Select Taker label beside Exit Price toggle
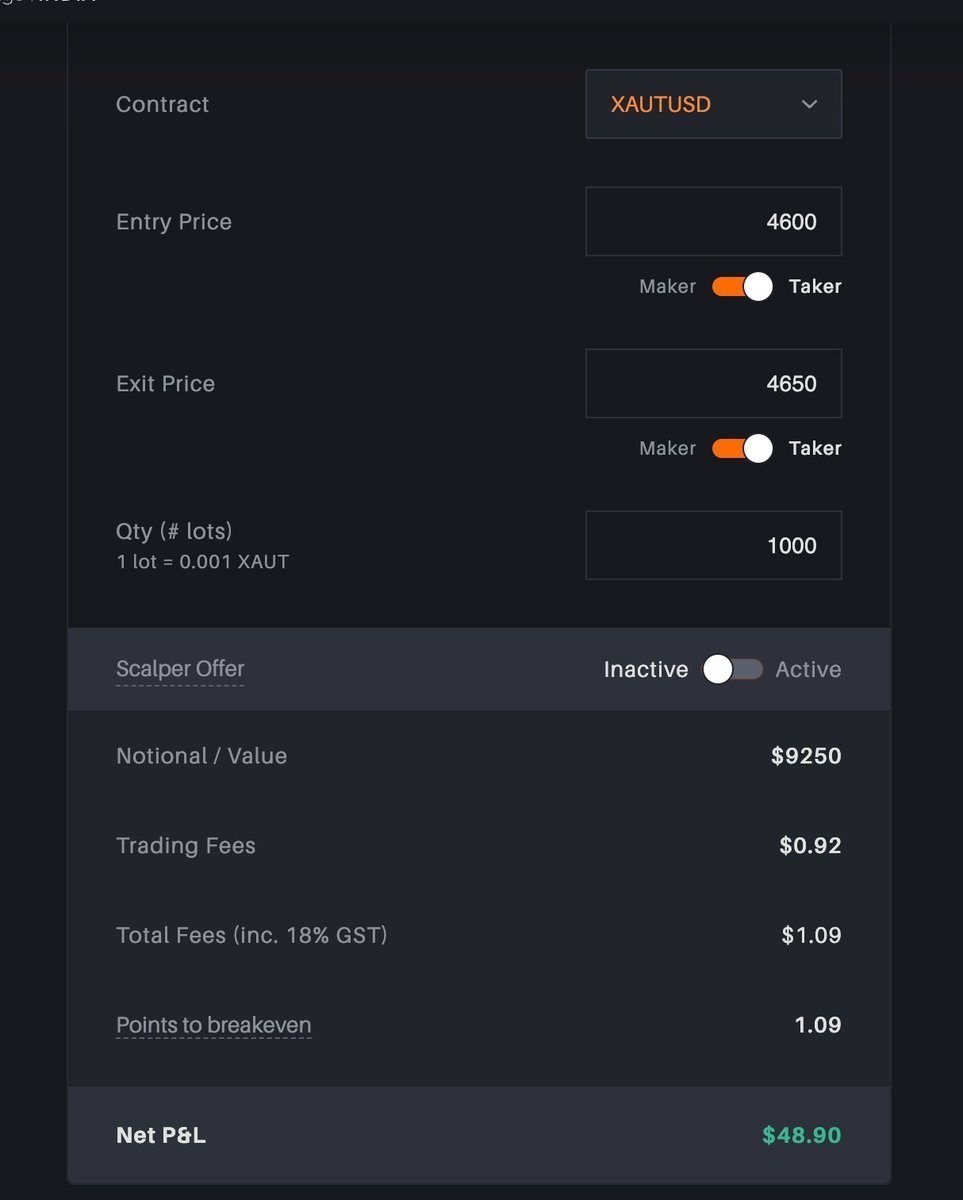The width and height of the screenshot is (963, 1200). coord(815,449)
